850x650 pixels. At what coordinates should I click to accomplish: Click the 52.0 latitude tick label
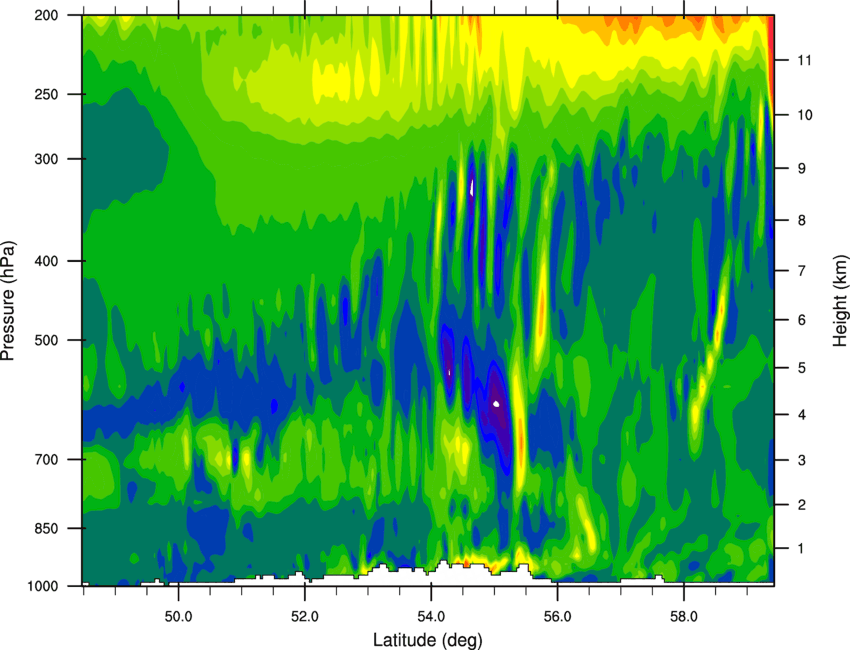click(305, 617)
